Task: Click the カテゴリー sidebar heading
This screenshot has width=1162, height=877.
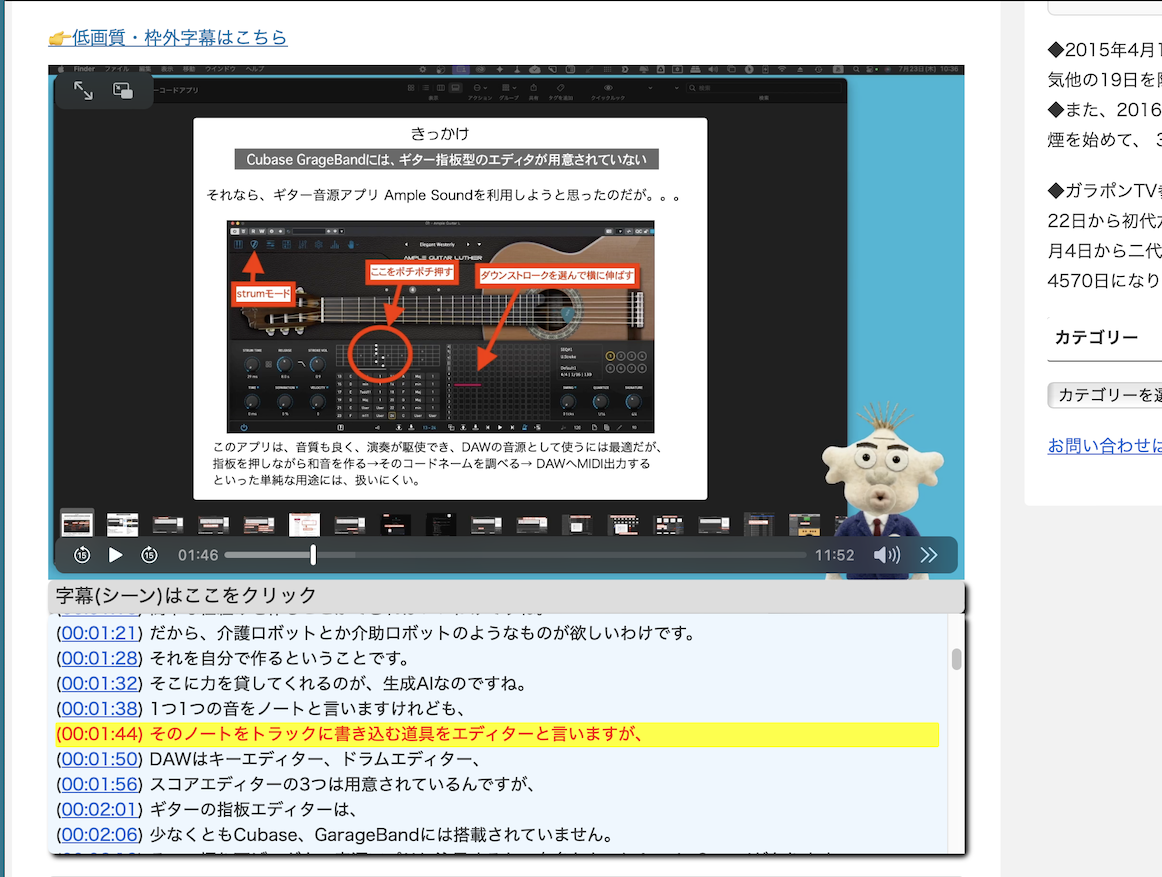Action: coord(1096,337)
